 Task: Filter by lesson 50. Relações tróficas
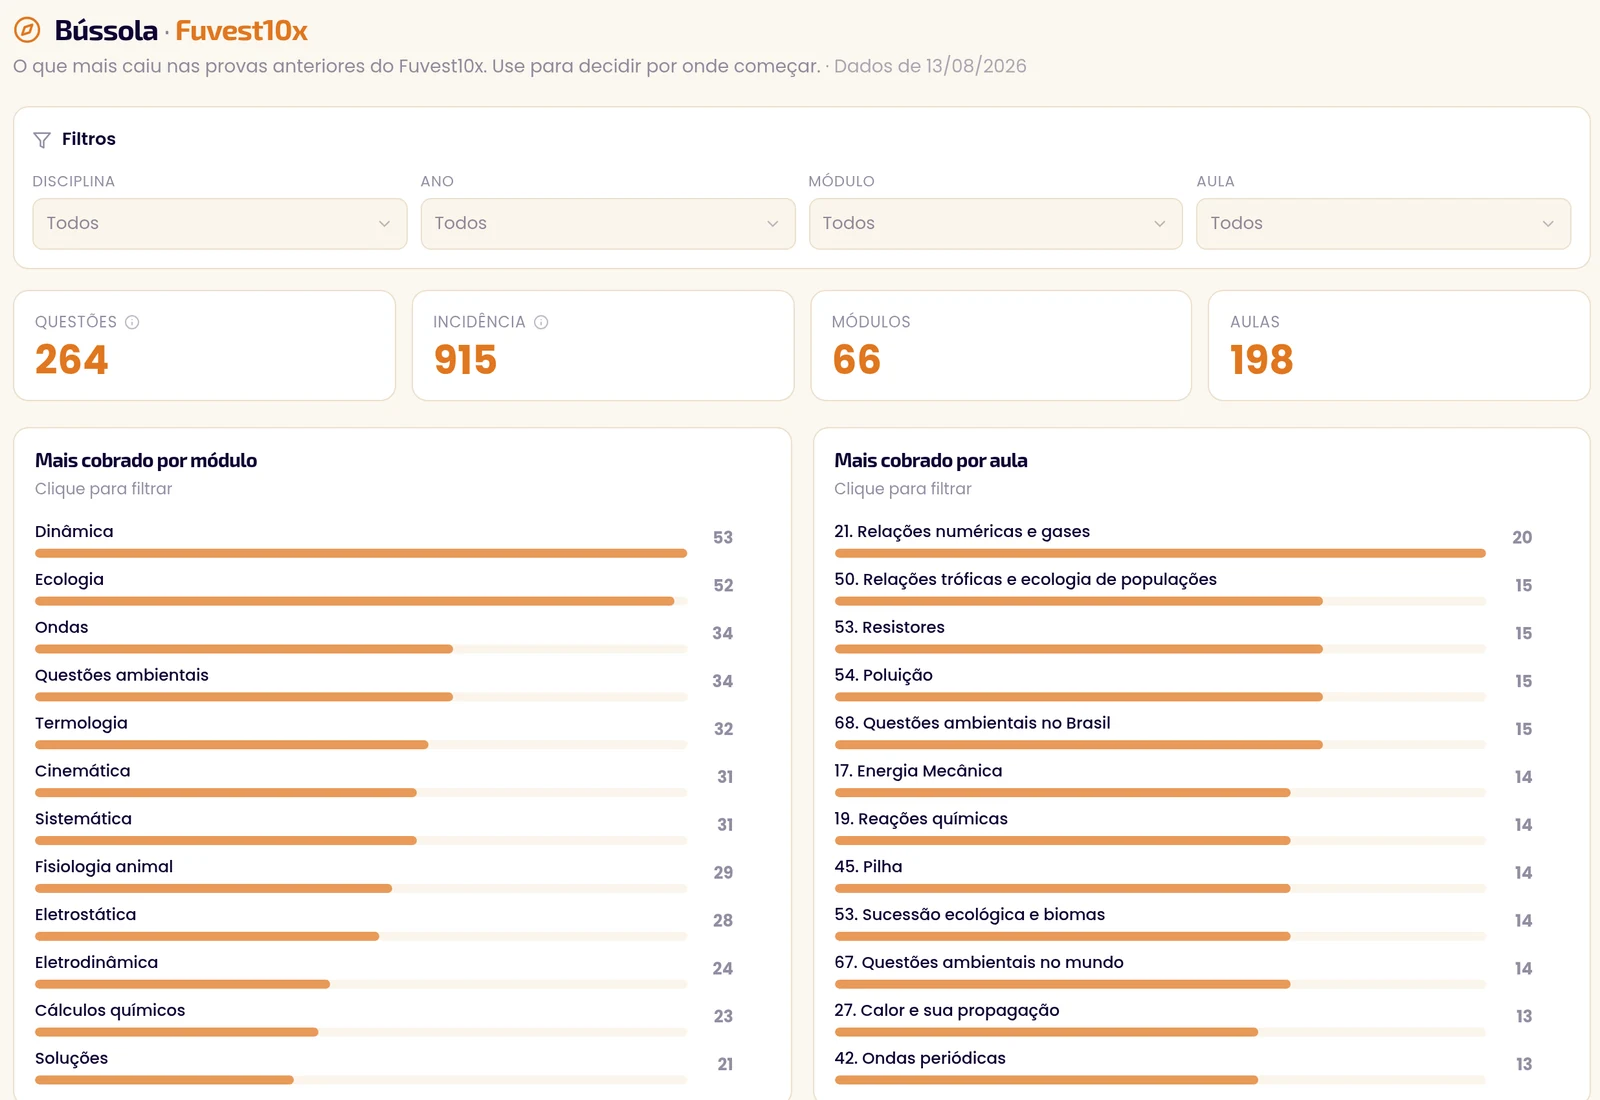(x=1184, y=587)
